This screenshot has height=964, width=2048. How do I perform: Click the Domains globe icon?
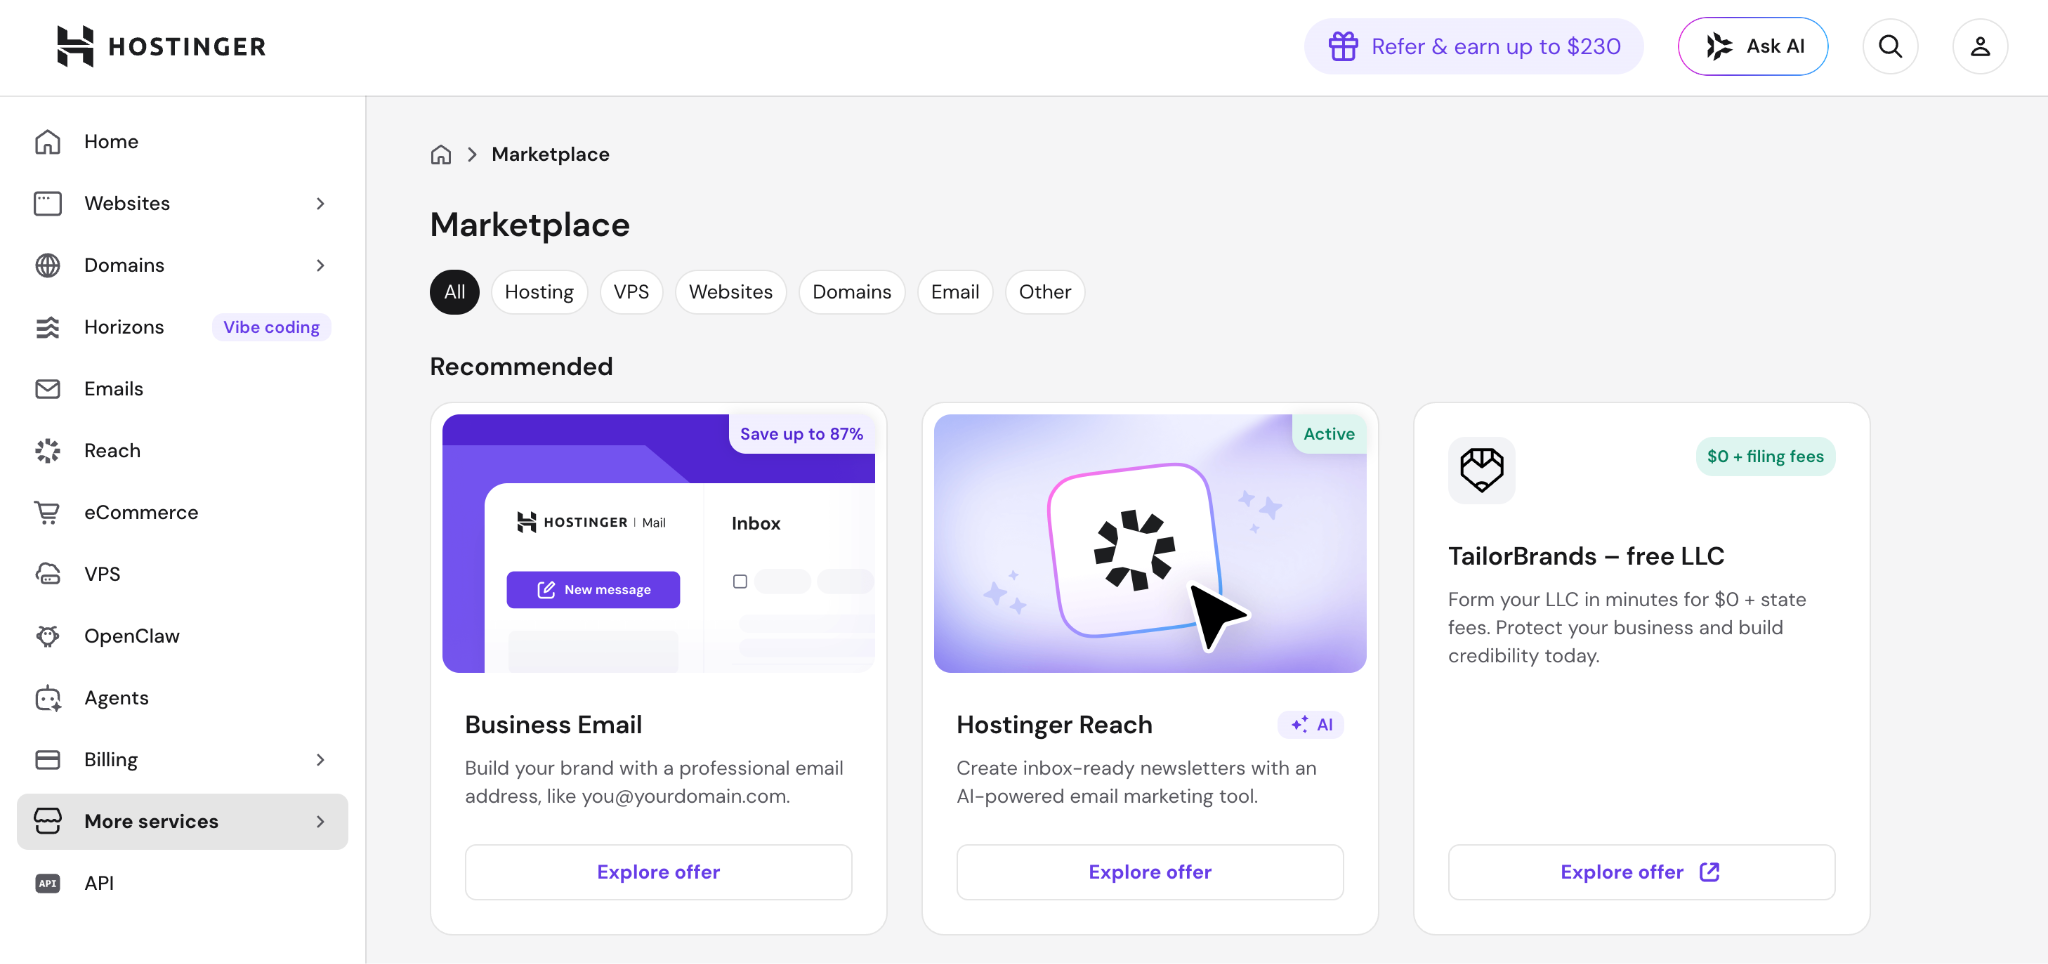(48, 265)
